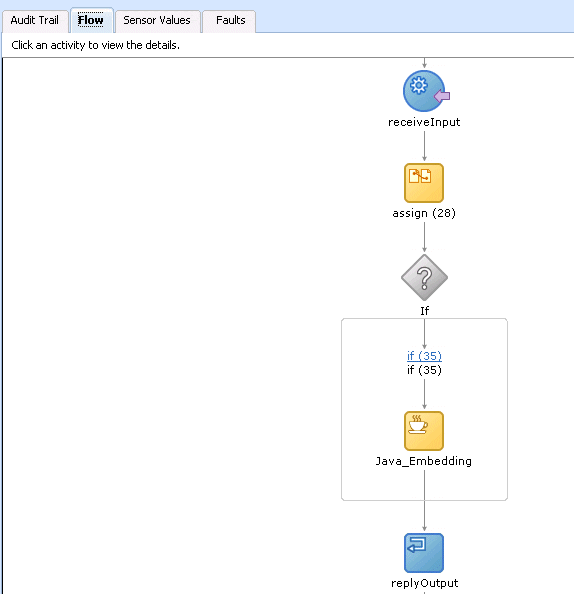Screen dimensions: 574x594
Task: Click the black if (35) text
Action: pyautogui.click(x=424, y=370)
